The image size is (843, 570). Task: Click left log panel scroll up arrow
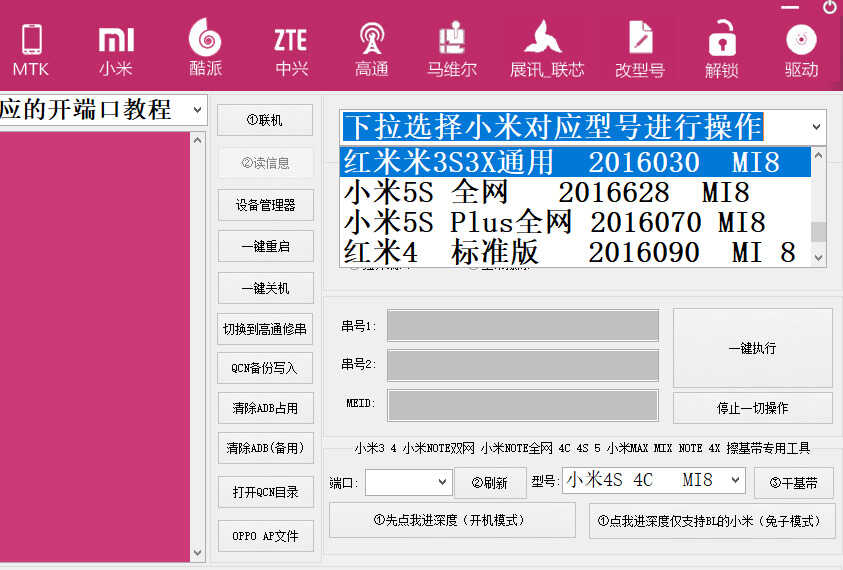(x=197, y=140)
